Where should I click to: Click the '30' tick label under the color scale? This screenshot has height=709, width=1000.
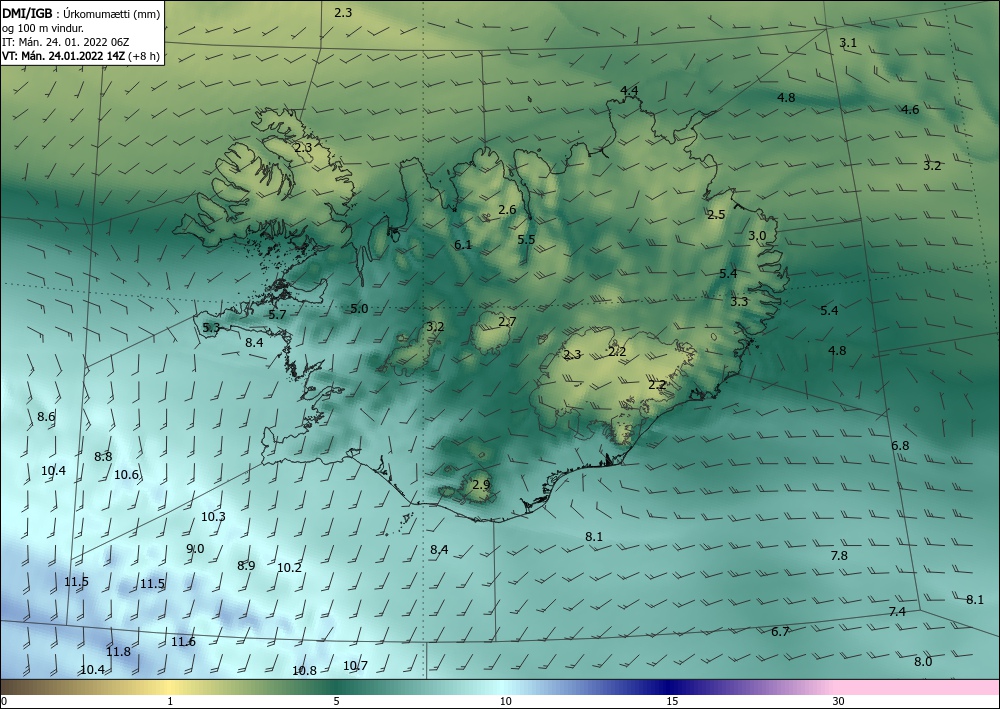click(839, 702)
